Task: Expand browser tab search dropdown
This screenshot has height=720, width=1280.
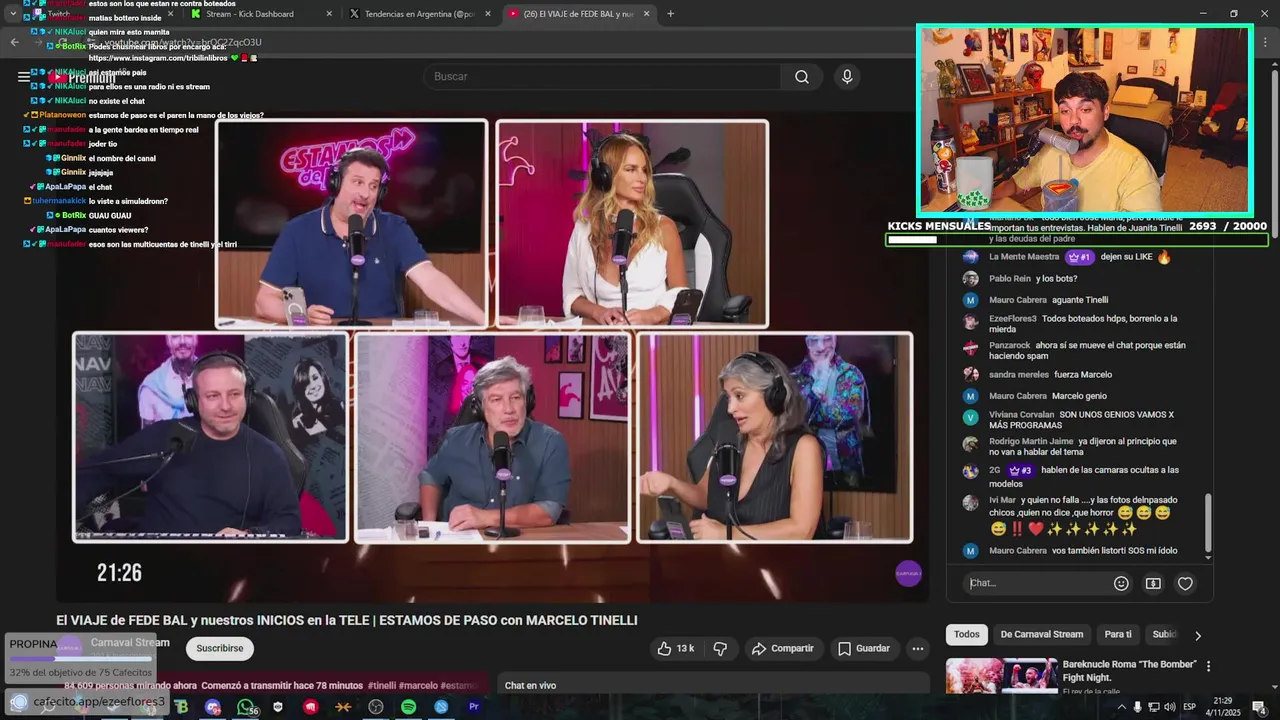Action: tap(13, 14)
